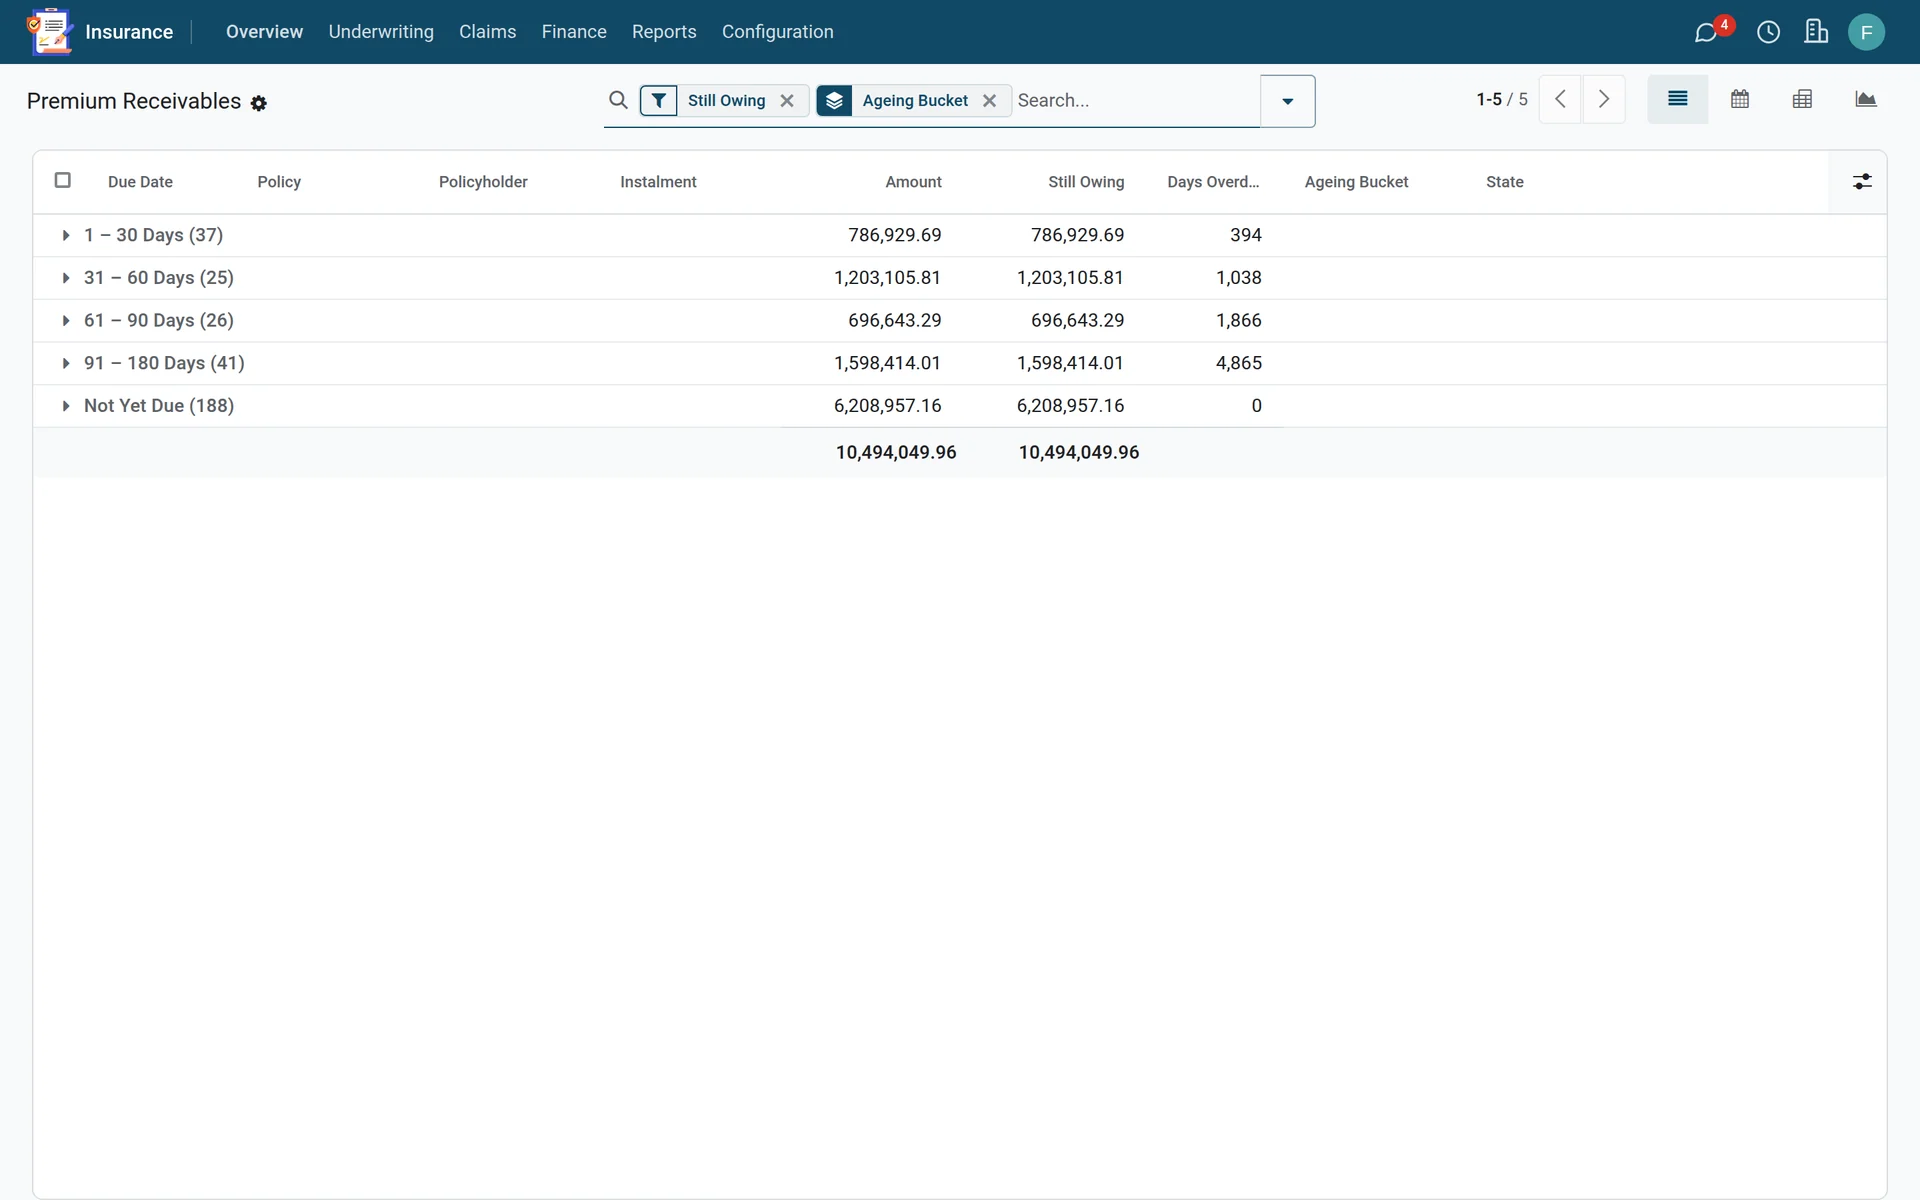The image size is (1920, 1200).
Task: Click the Still Owing filter funnel icon
Action: click(x=658, y=100)
